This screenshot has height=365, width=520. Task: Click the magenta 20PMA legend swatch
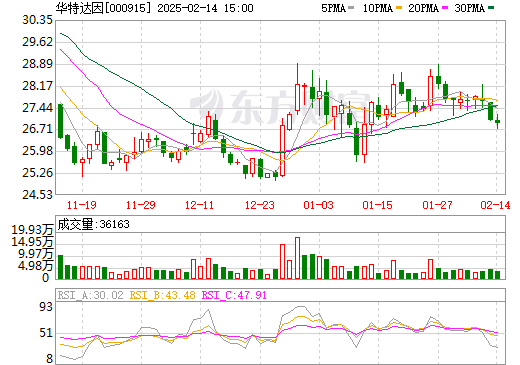click(x=445, y=7)
